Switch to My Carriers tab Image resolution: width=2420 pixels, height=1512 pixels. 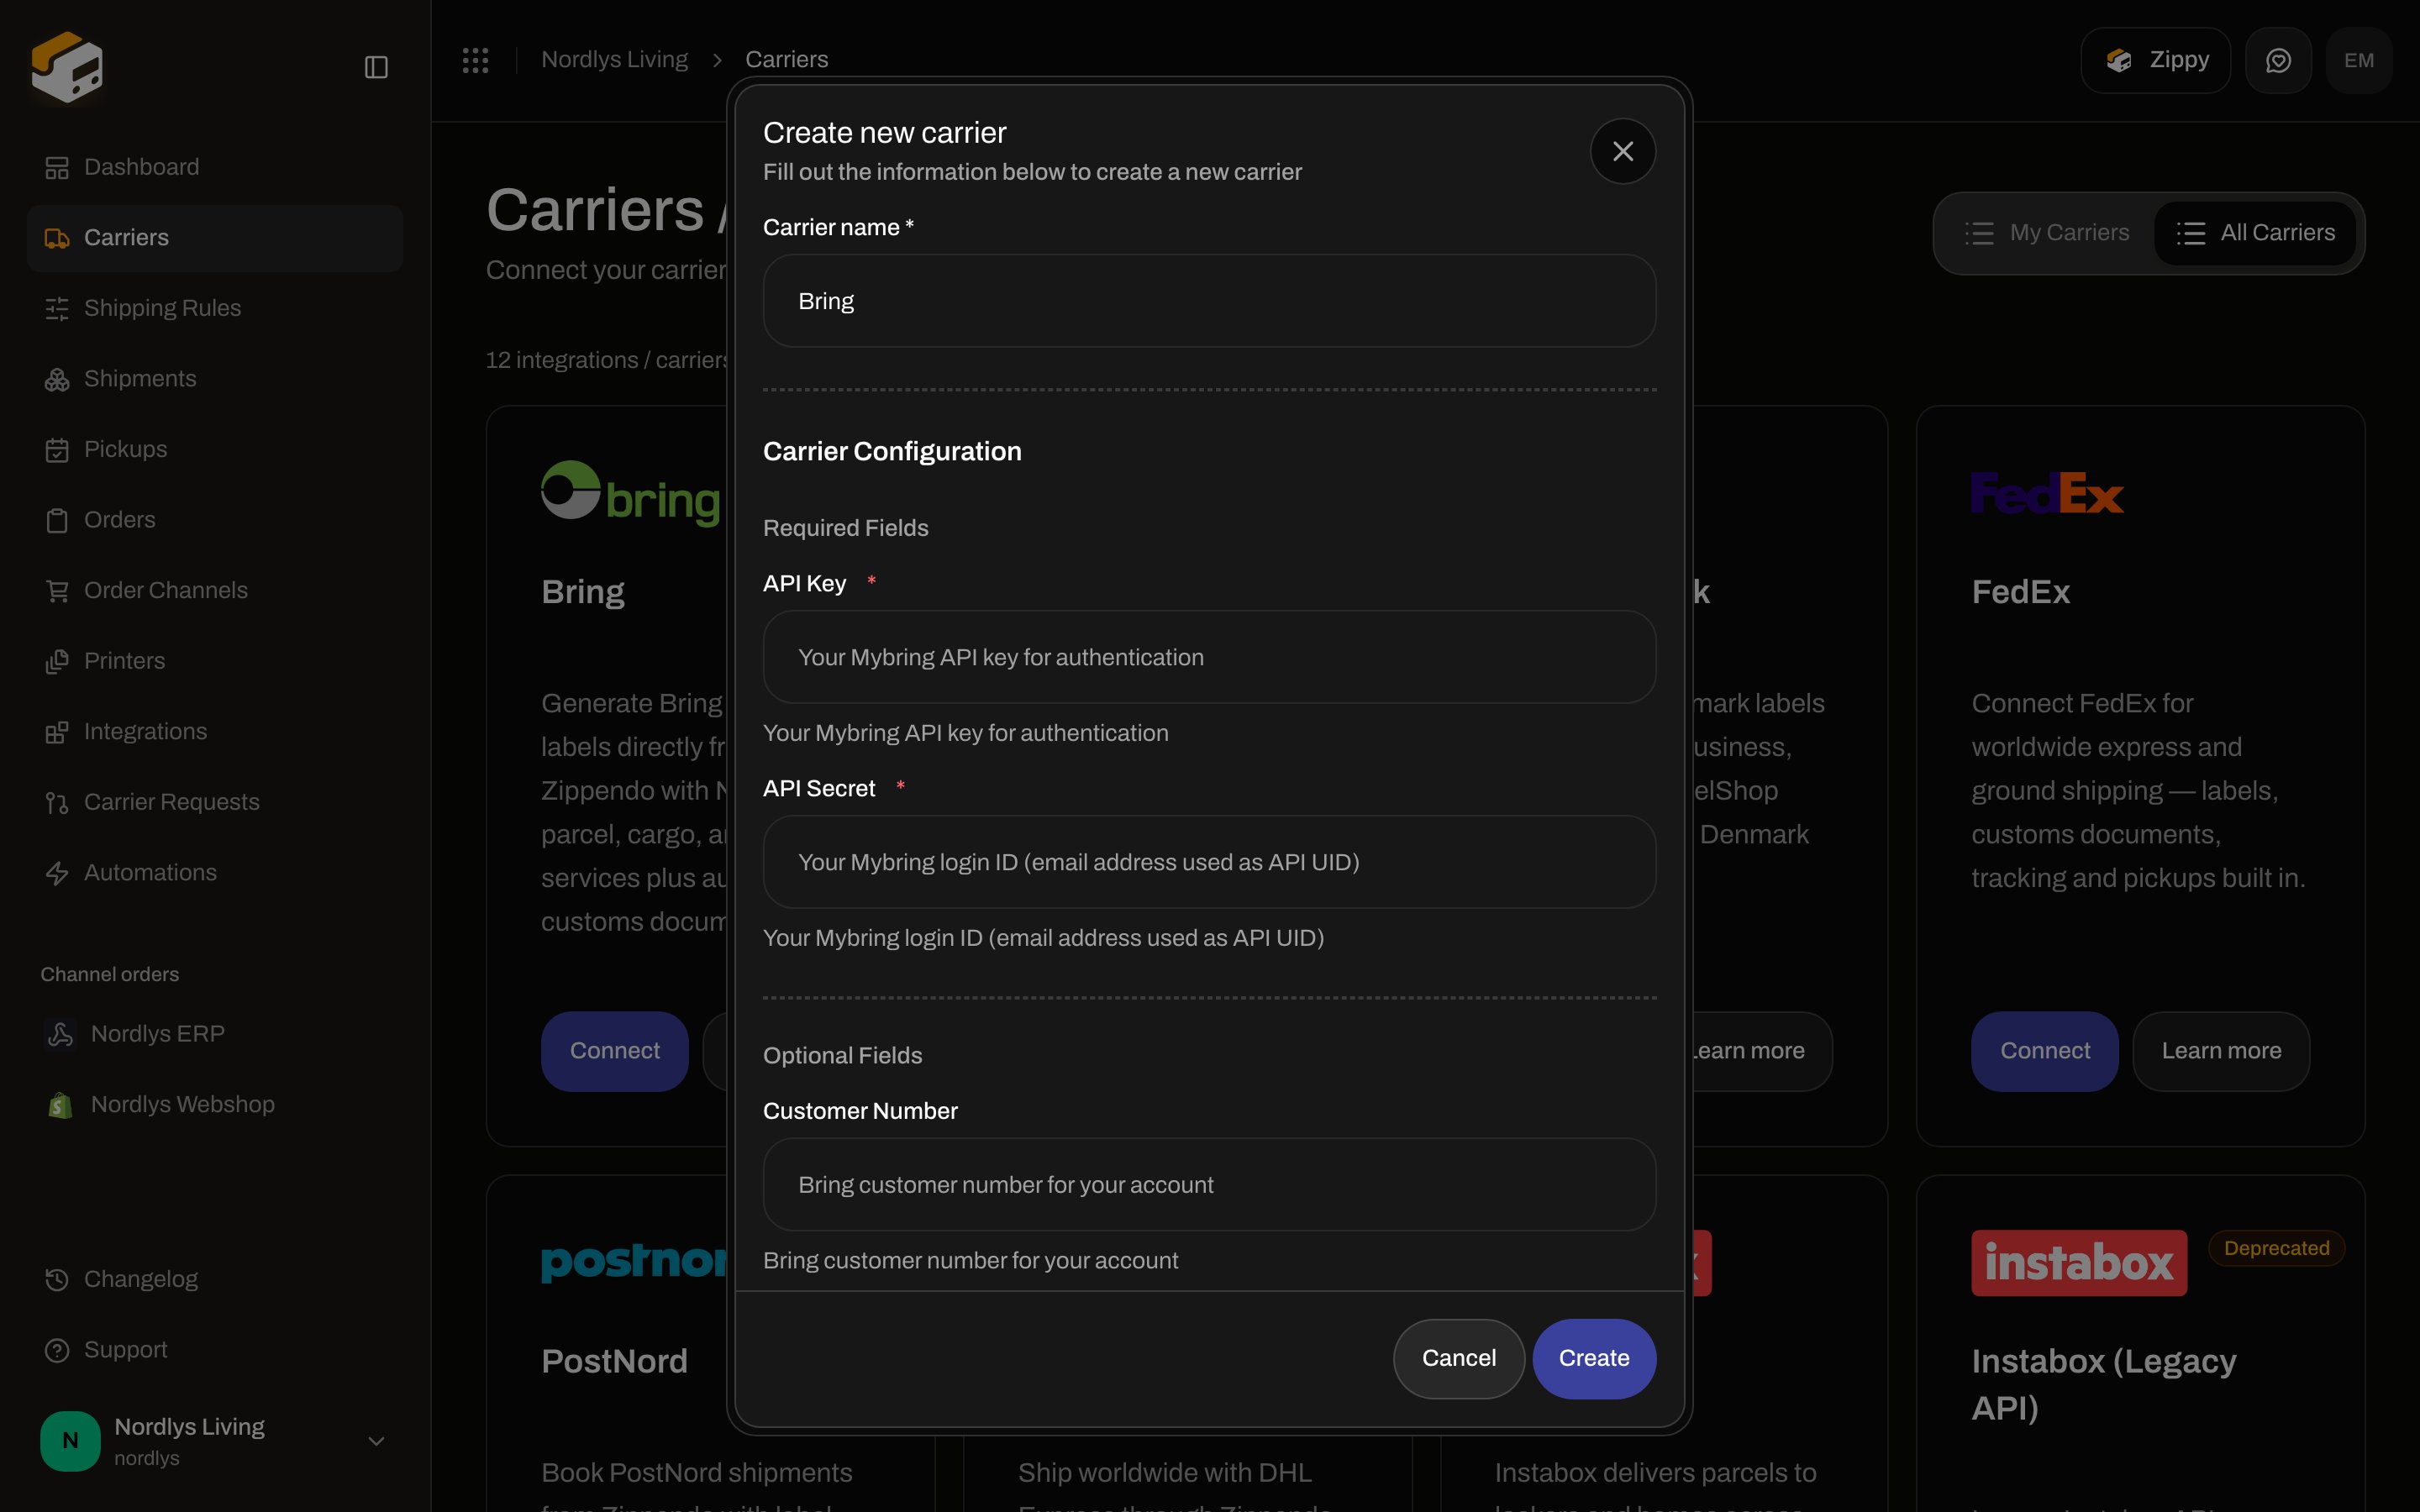tap(2046, 233)
